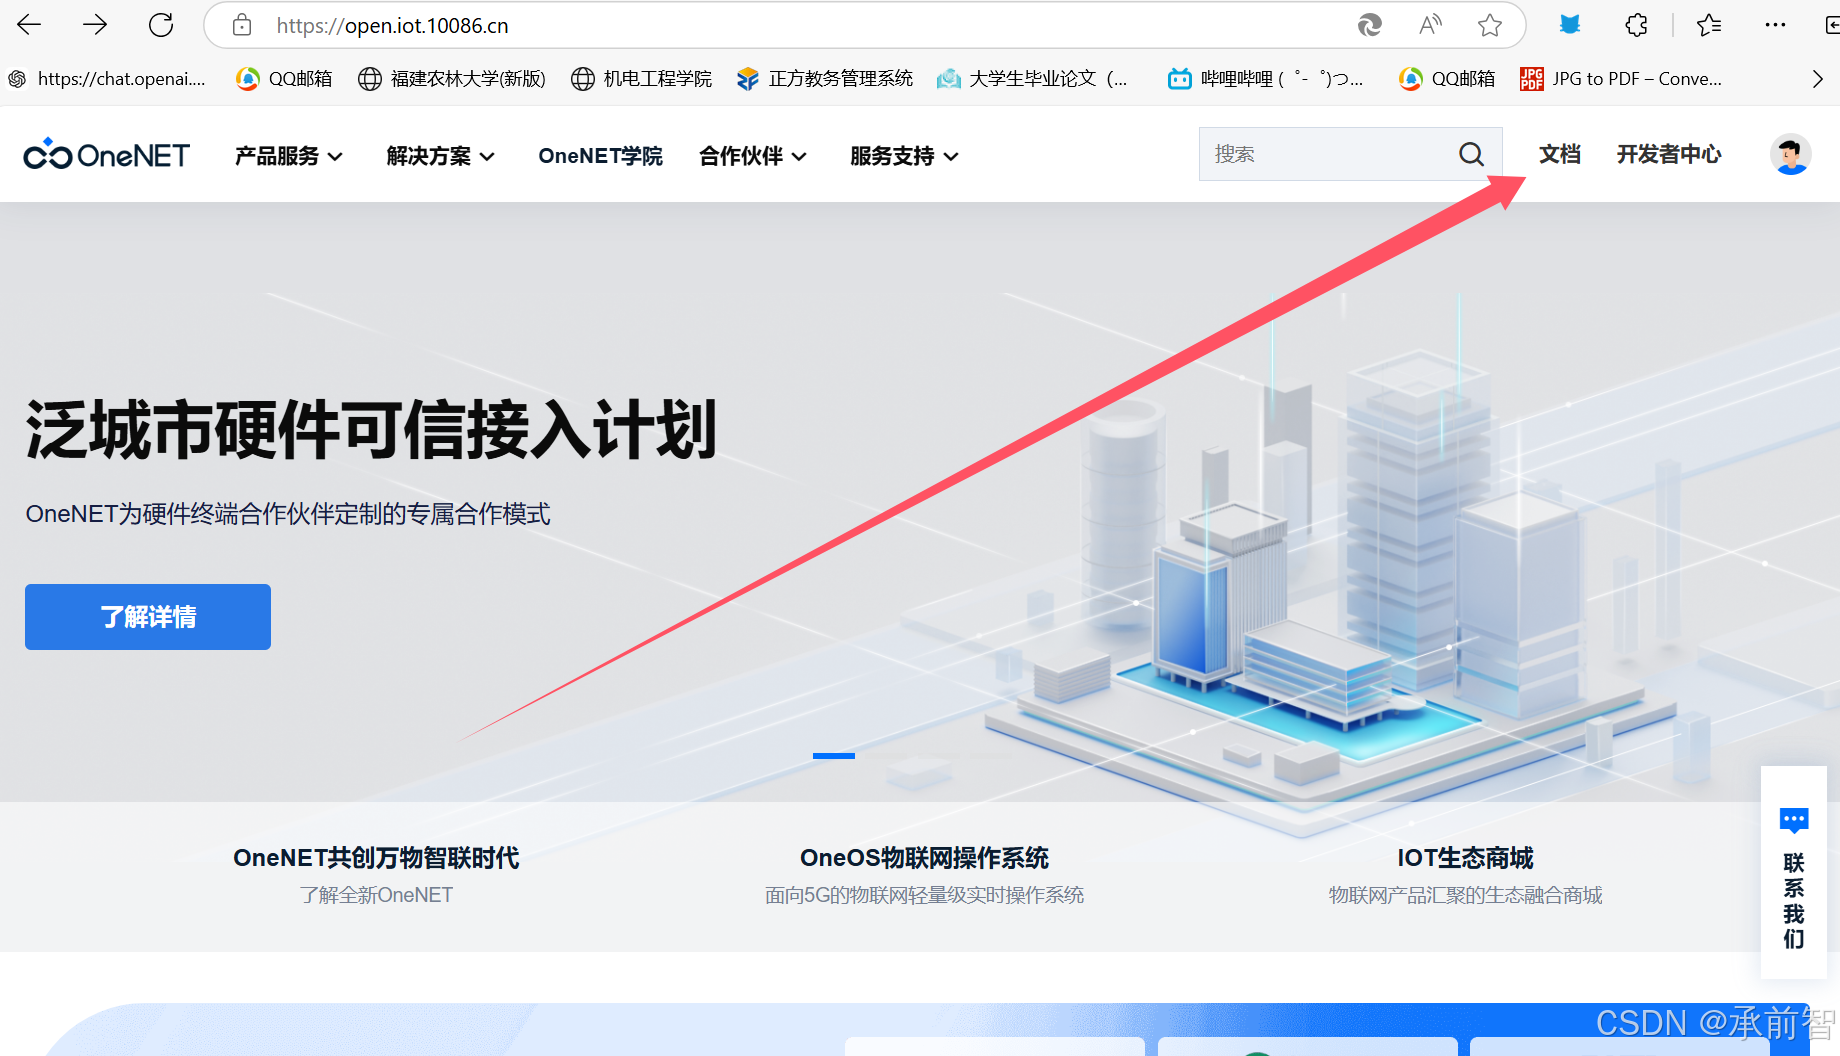The height and width of the screenshot is (1056, 1840).
Task: Open the 正方教务管理系统 bookmark
Action: coord(824,79)
